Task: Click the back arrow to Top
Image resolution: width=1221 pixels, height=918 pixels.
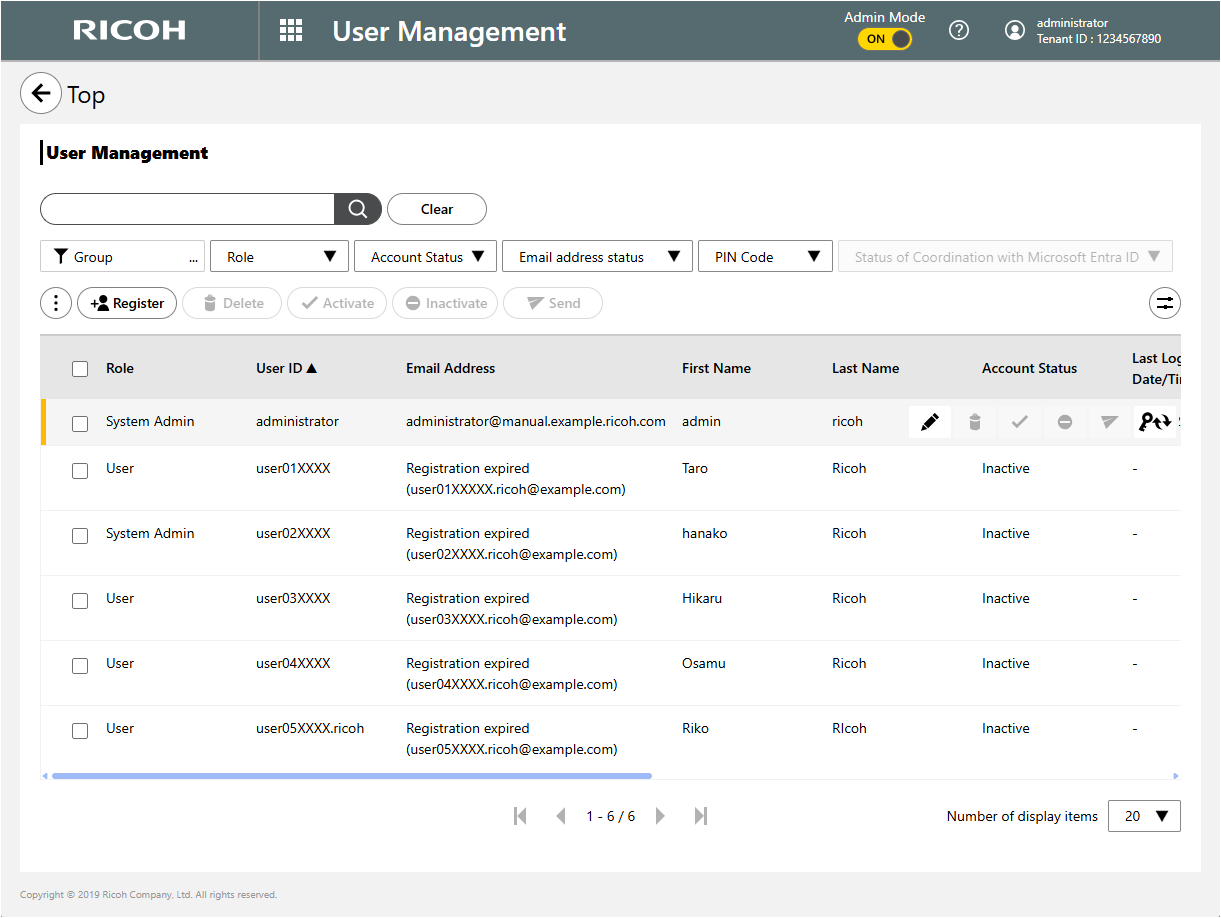Action: click(x=41, y=94)
